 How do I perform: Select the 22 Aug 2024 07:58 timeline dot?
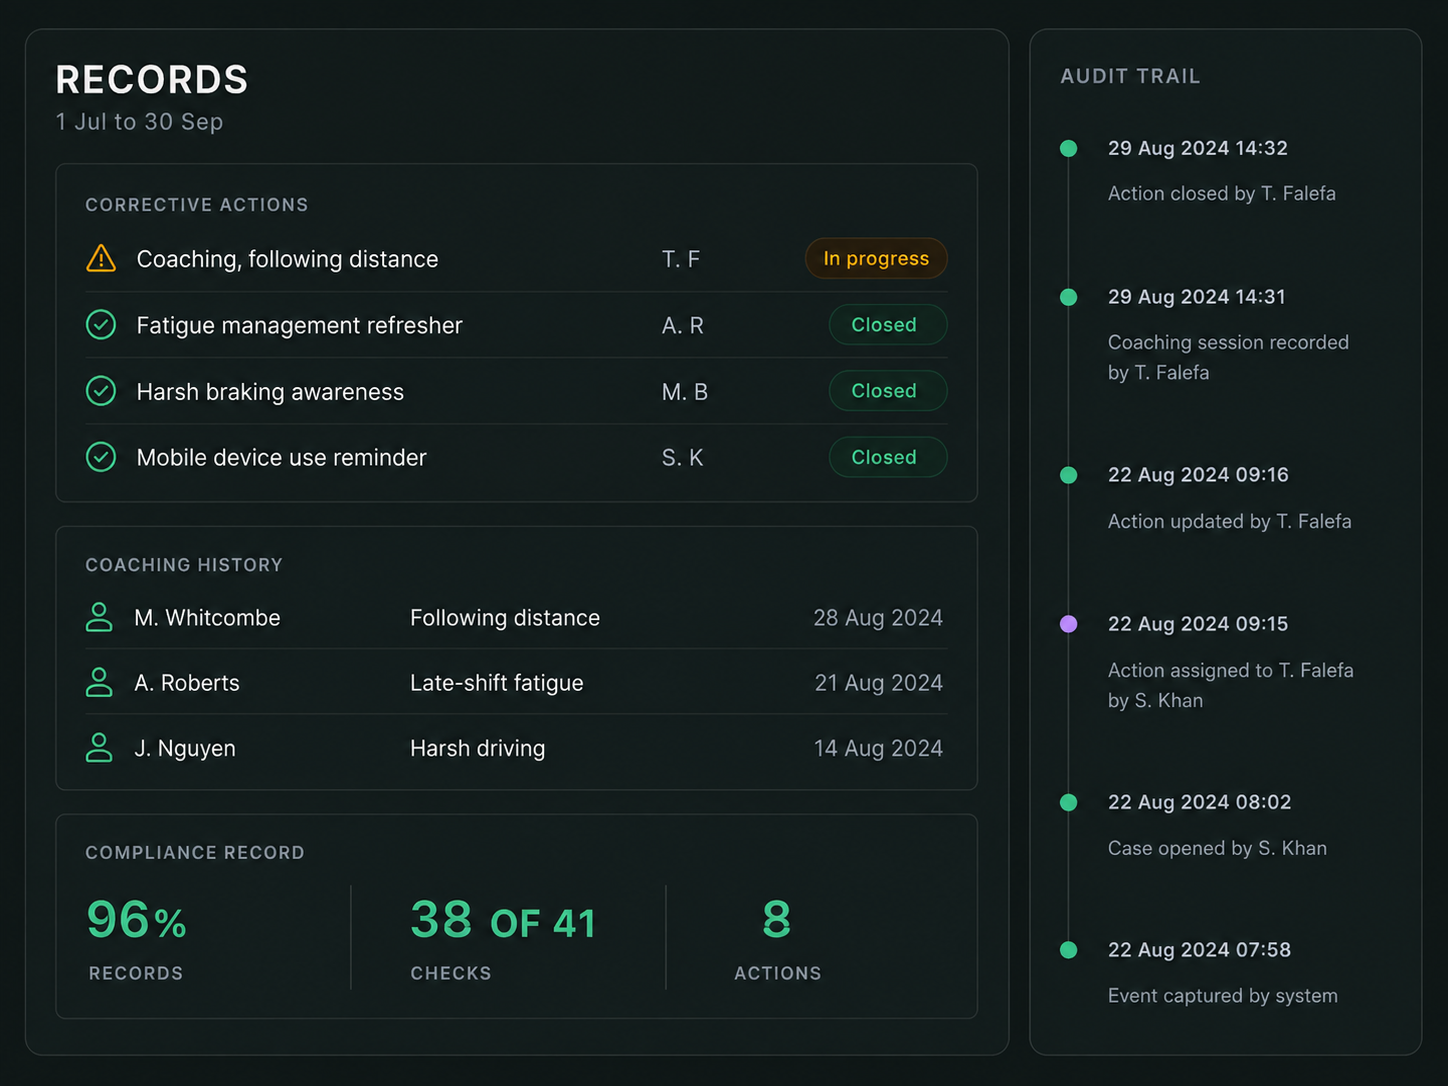click(1068, 950)
